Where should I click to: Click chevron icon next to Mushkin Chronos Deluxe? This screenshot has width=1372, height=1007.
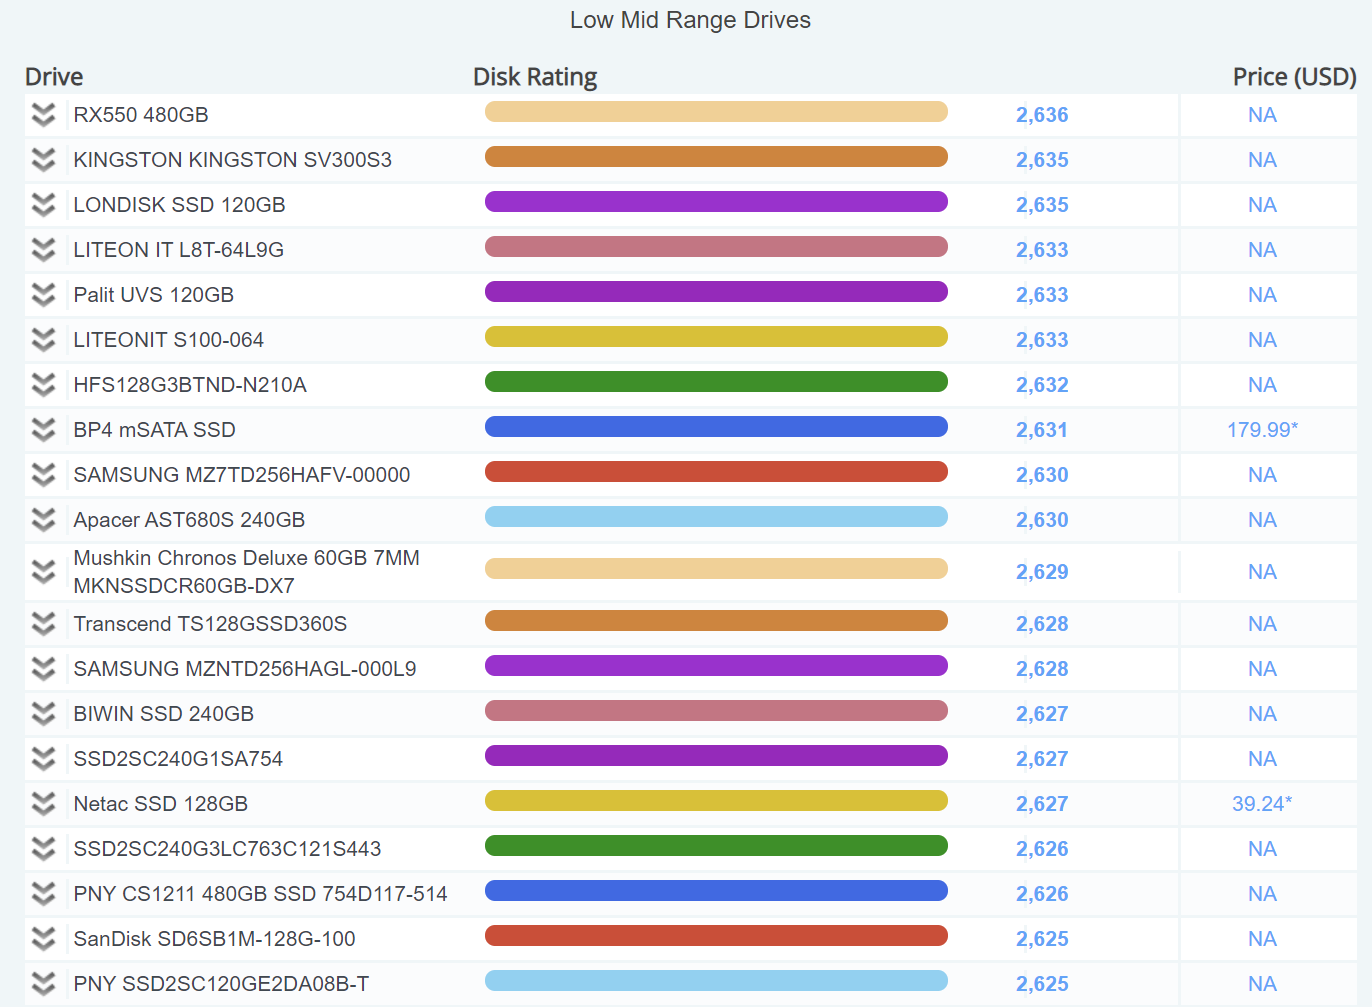pos(43,572)
